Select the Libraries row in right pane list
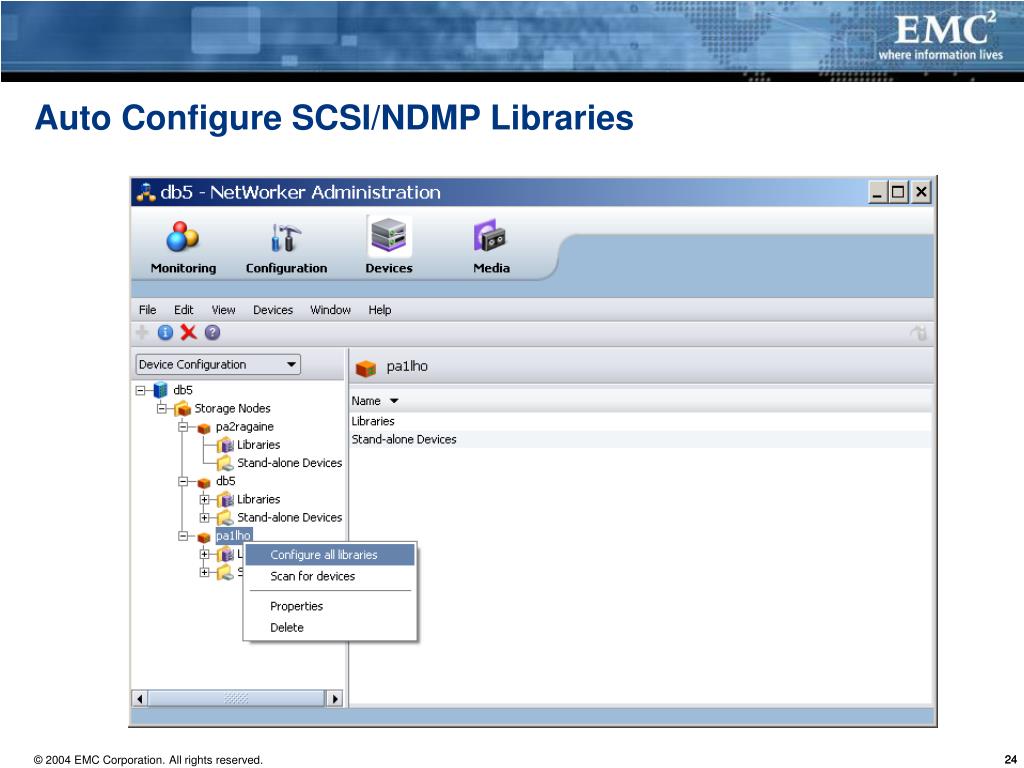This screenshot has width=1024, height=768. click(641, 421)
